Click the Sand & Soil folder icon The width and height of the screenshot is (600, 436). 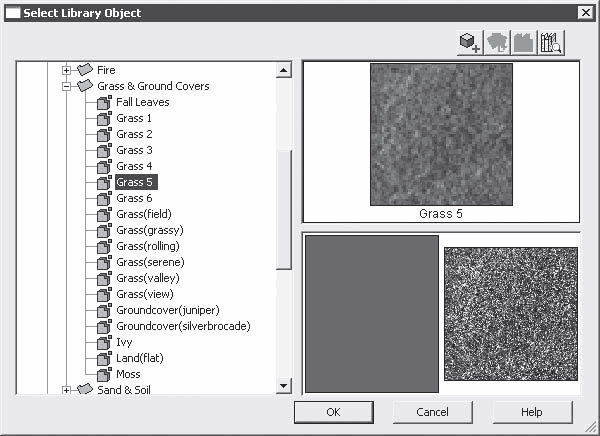(85, 389)
